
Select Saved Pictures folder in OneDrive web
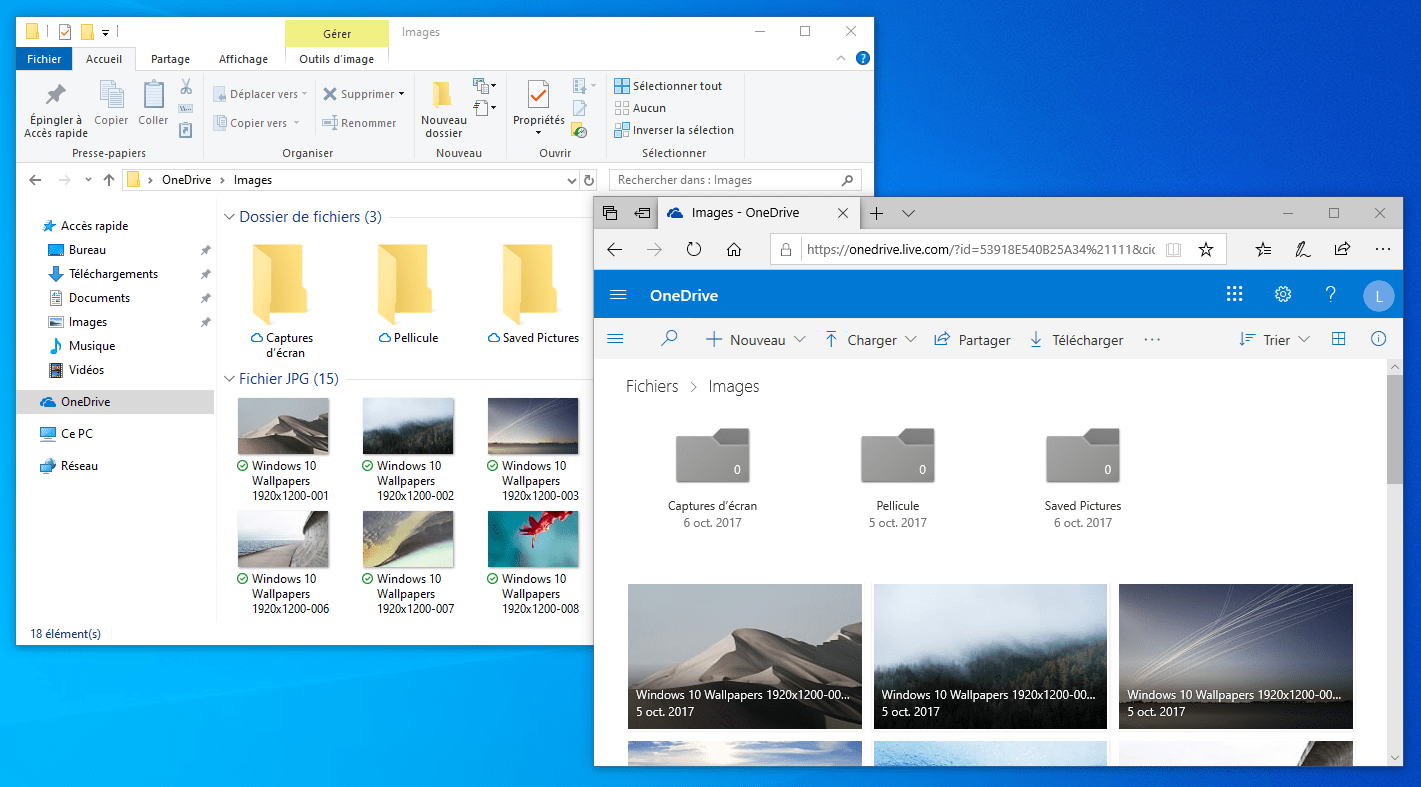click(x=1083, y=477)
